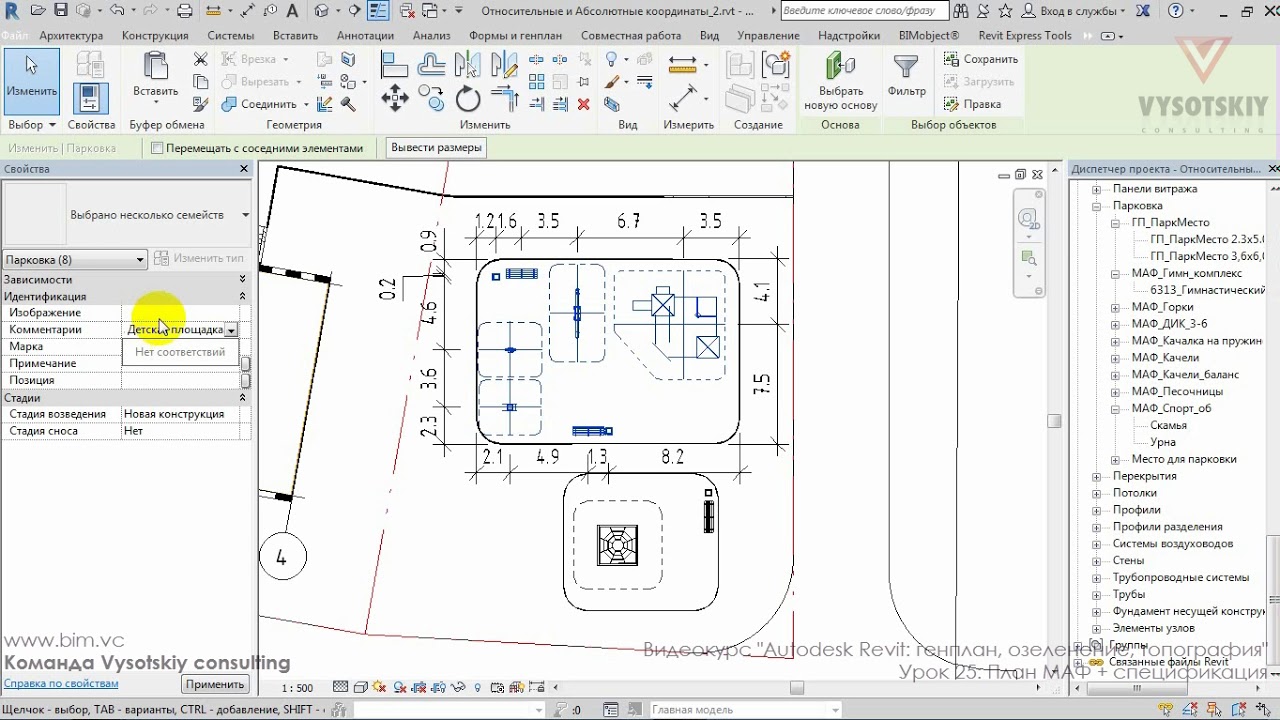Open the Главная модель design option selector
The width and height of the screenshot is (1280, 720).
(746, 710)
